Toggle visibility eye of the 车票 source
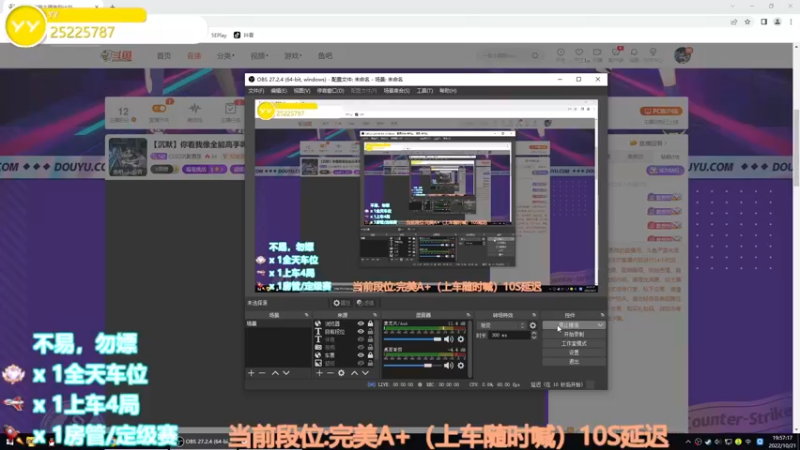The height and width of the screenshot is (450, 800). click(361, 355)
